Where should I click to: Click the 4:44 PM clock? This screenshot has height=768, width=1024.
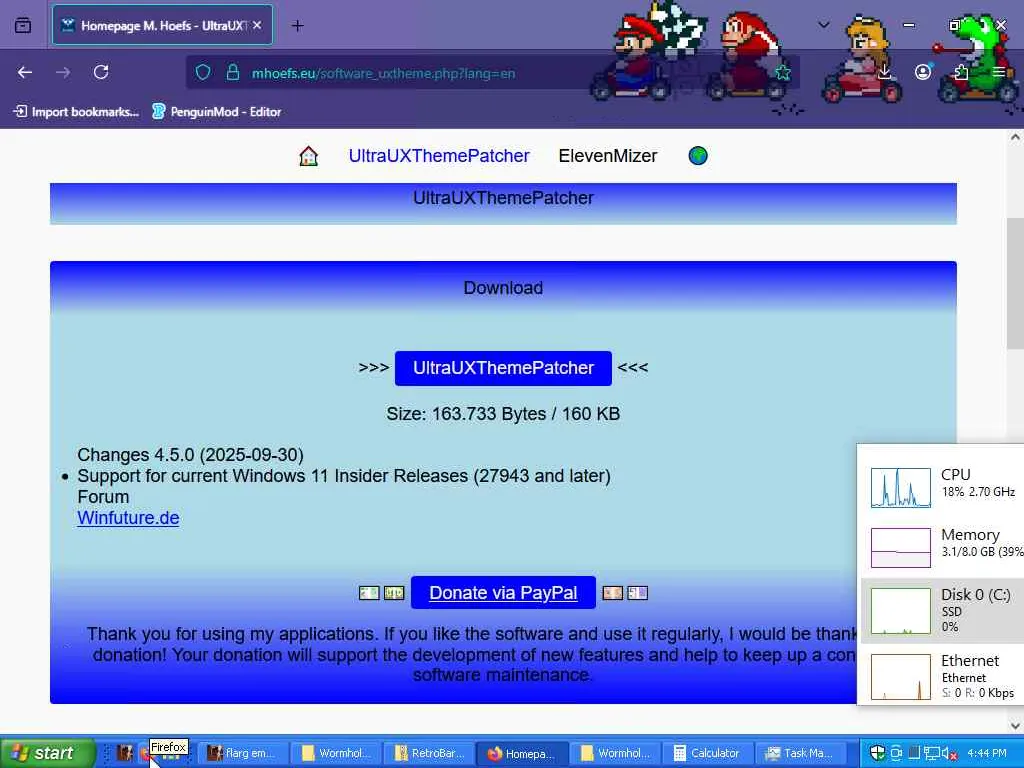coord(987,753)
